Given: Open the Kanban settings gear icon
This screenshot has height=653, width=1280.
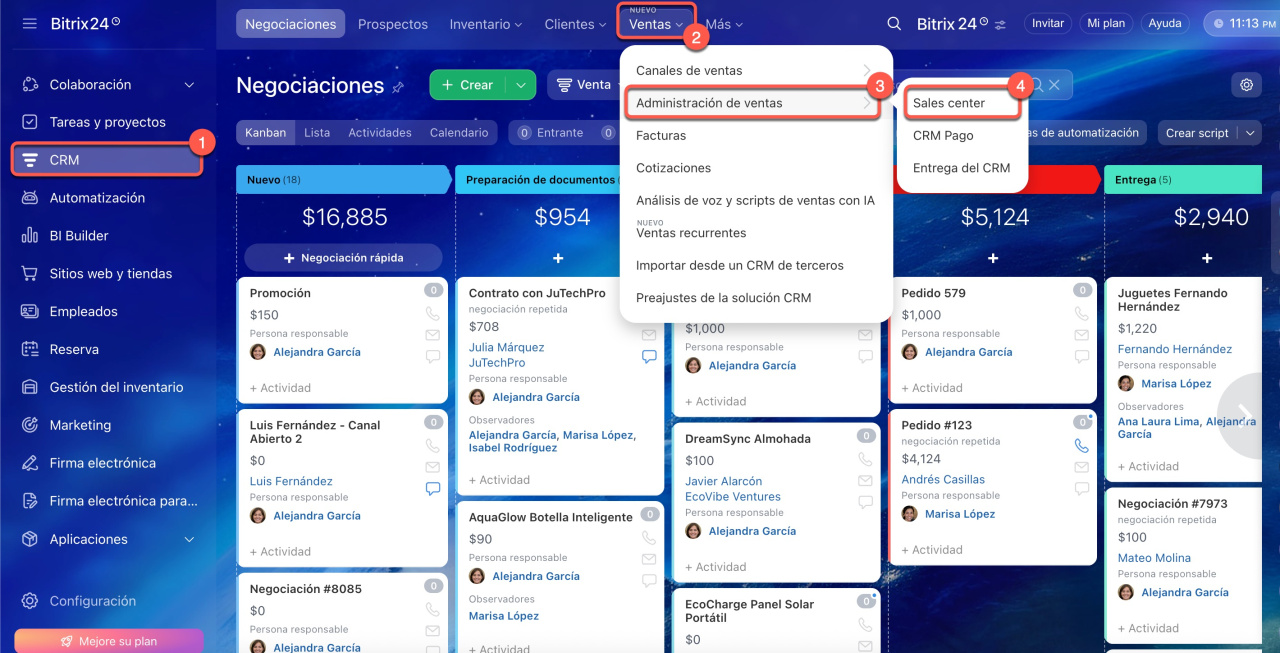Looking at the screenshot, I should (x=1246, y=85).
